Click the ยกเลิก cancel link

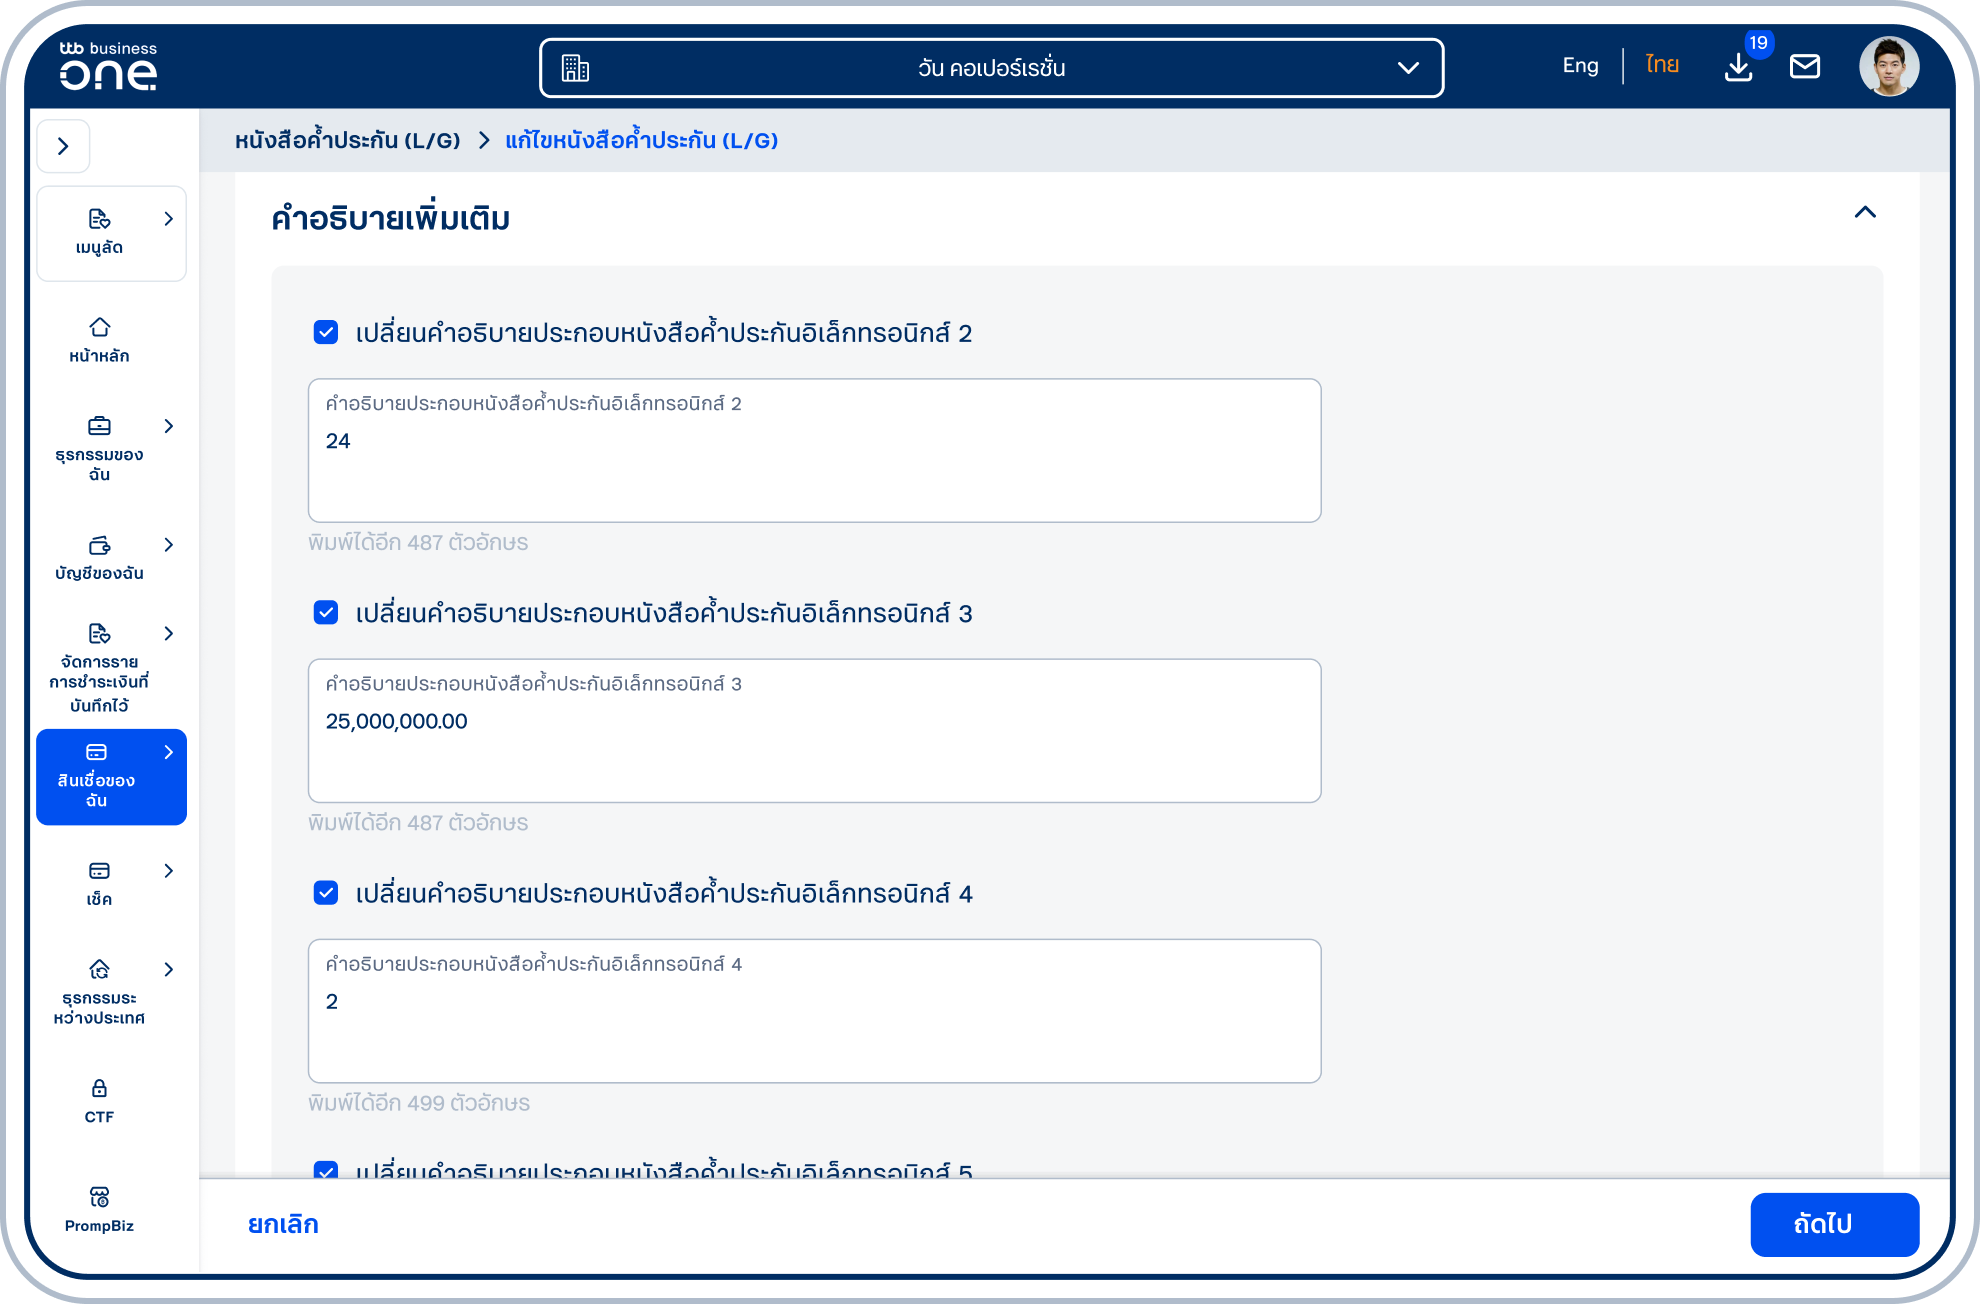coord(283,1224)
